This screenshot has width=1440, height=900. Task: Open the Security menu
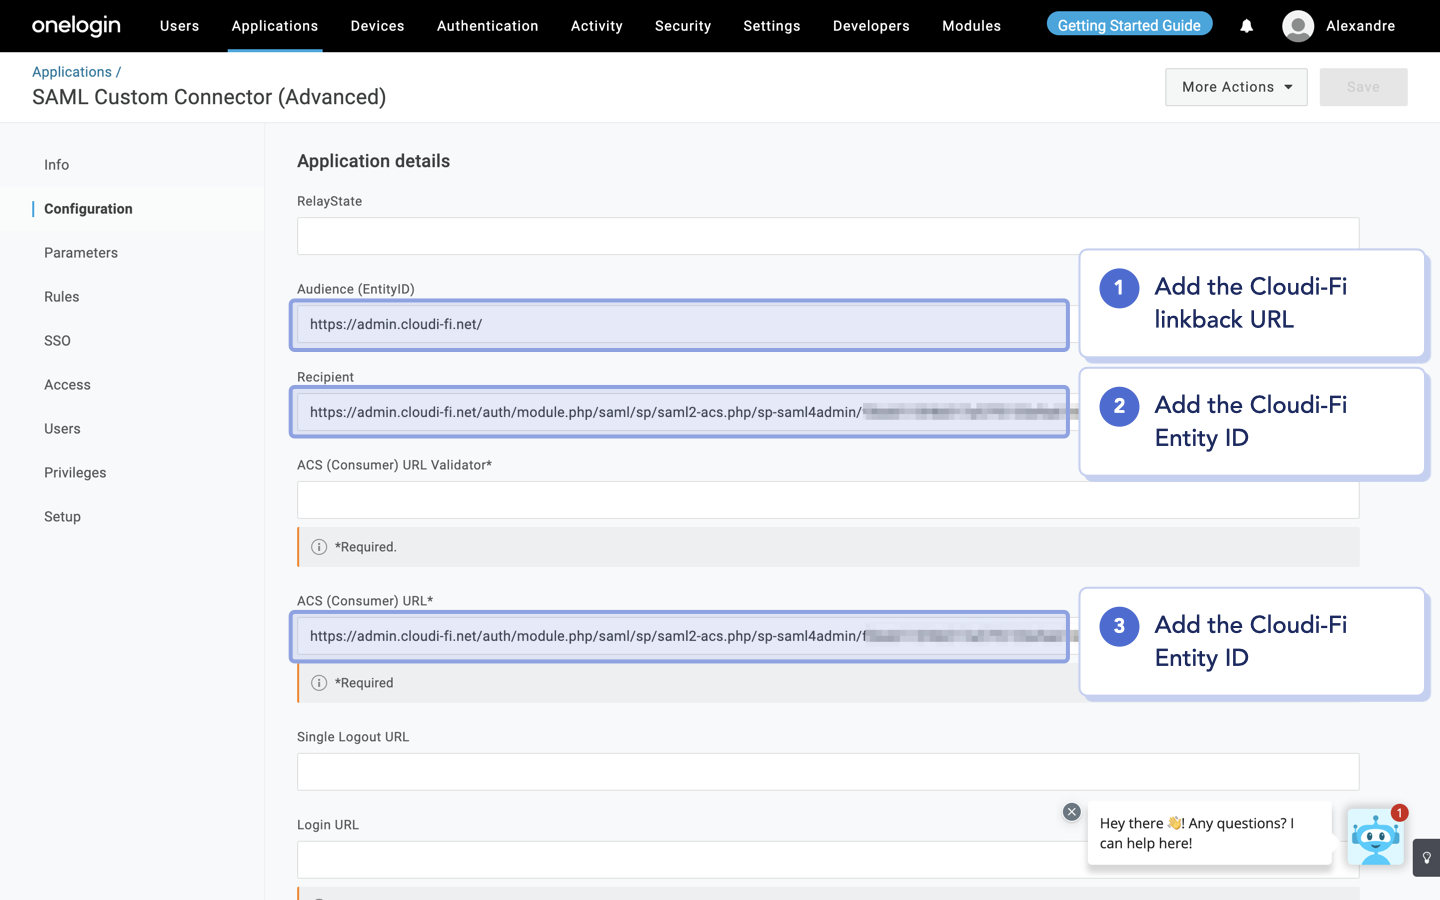(682, 26)
